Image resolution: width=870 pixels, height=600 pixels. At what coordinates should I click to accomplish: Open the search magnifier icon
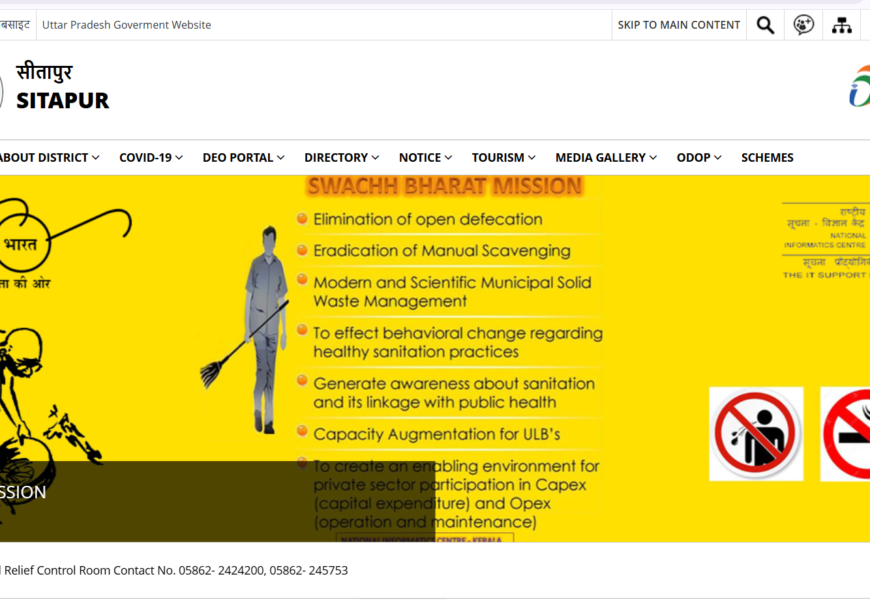[765, 25]
